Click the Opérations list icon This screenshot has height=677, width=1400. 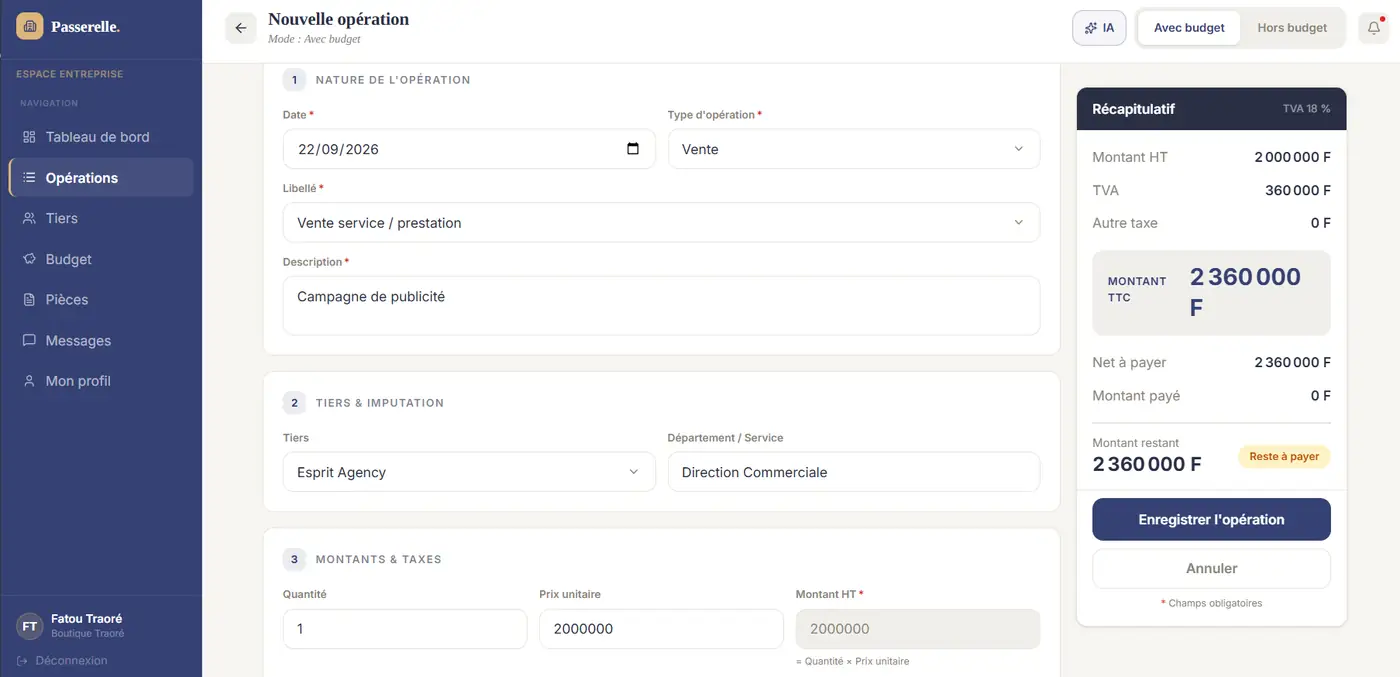28,178
